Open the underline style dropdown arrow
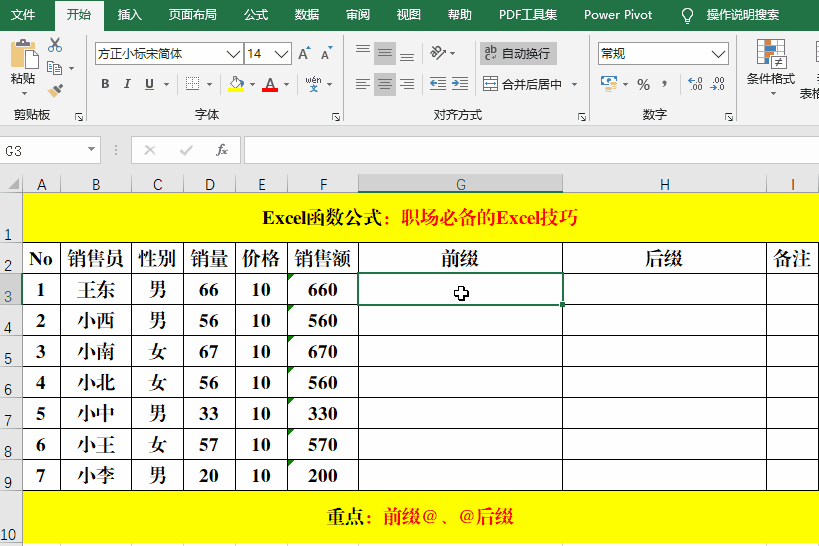Viewport: 819px width, 546px height. coord(166,84)
